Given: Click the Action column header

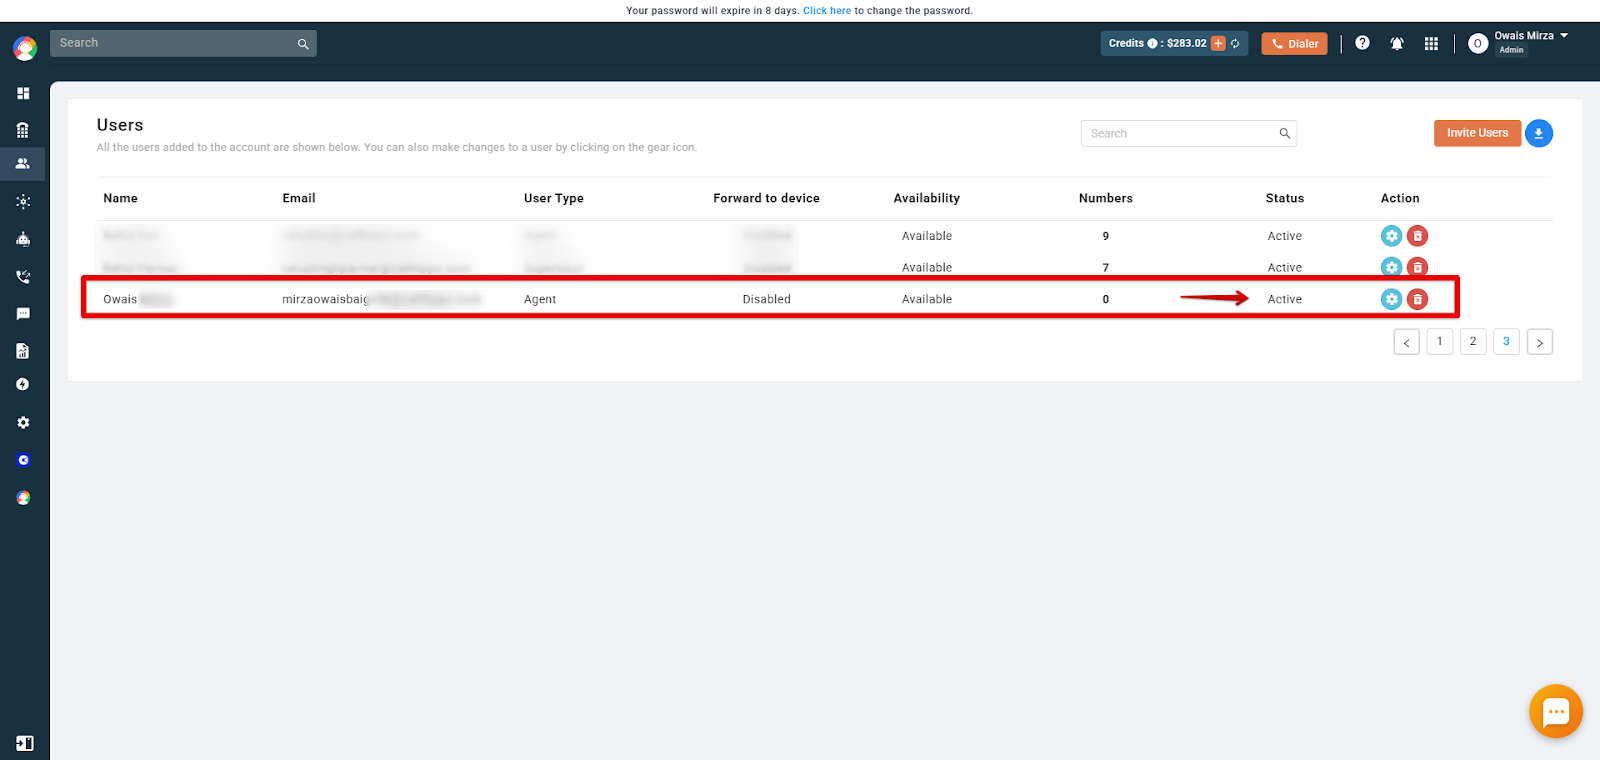Looking at the screenshot, I should pos(1400,198).
